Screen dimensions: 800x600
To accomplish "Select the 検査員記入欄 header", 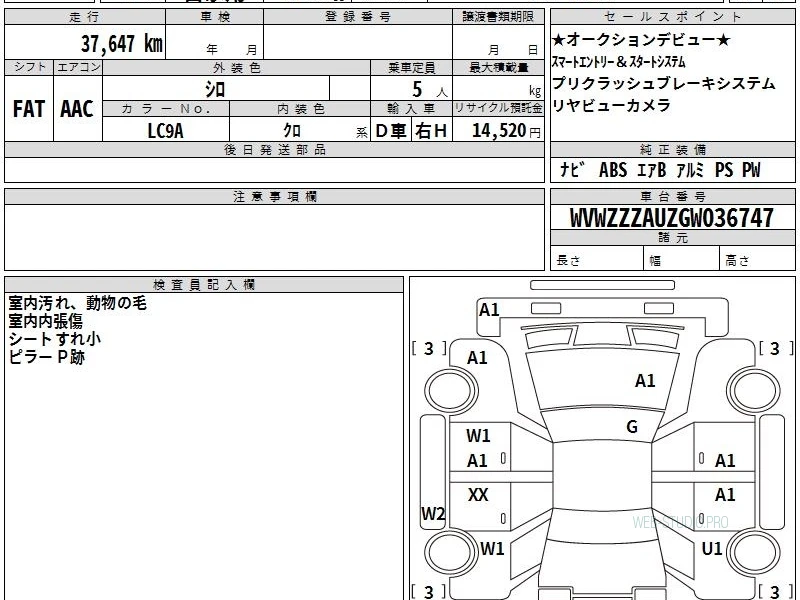I will pos(204,285).
